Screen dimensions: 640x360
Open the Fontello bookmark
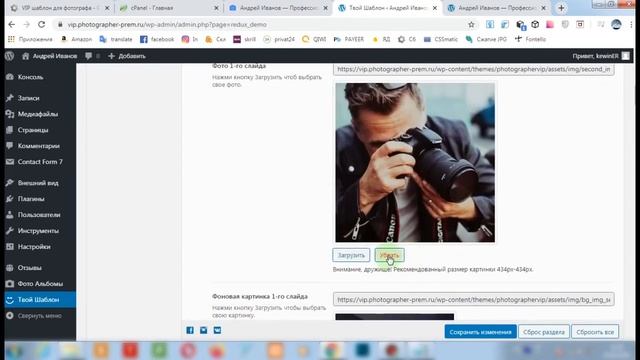(530, 39)
